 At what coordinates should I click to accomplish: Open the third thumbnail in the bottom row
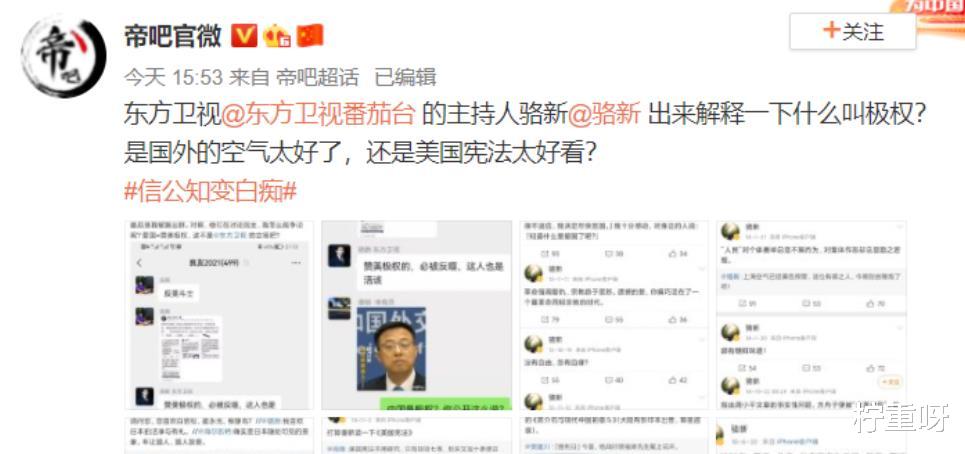pos(614,436)
